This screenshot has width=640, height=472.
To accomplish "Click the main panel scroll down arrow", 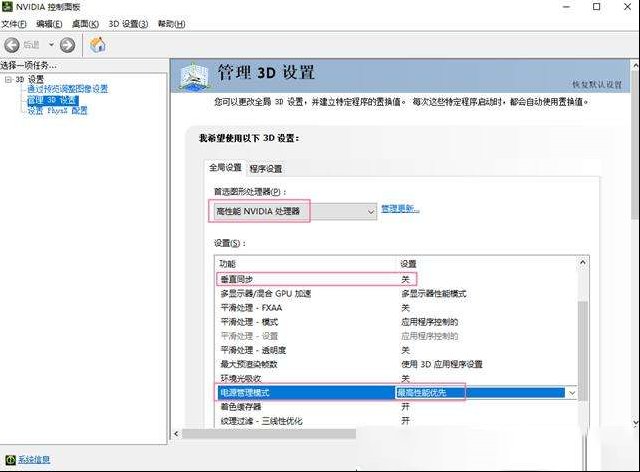I will point(636,422).
